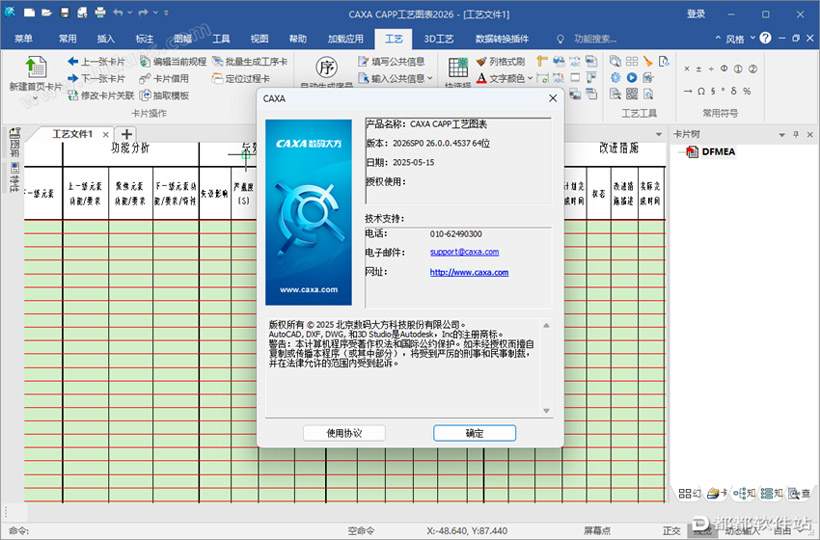This screenshot has width=820, height=540.
Task: Click the blue gear icon in 工艺工具
Action: point(616,78)
